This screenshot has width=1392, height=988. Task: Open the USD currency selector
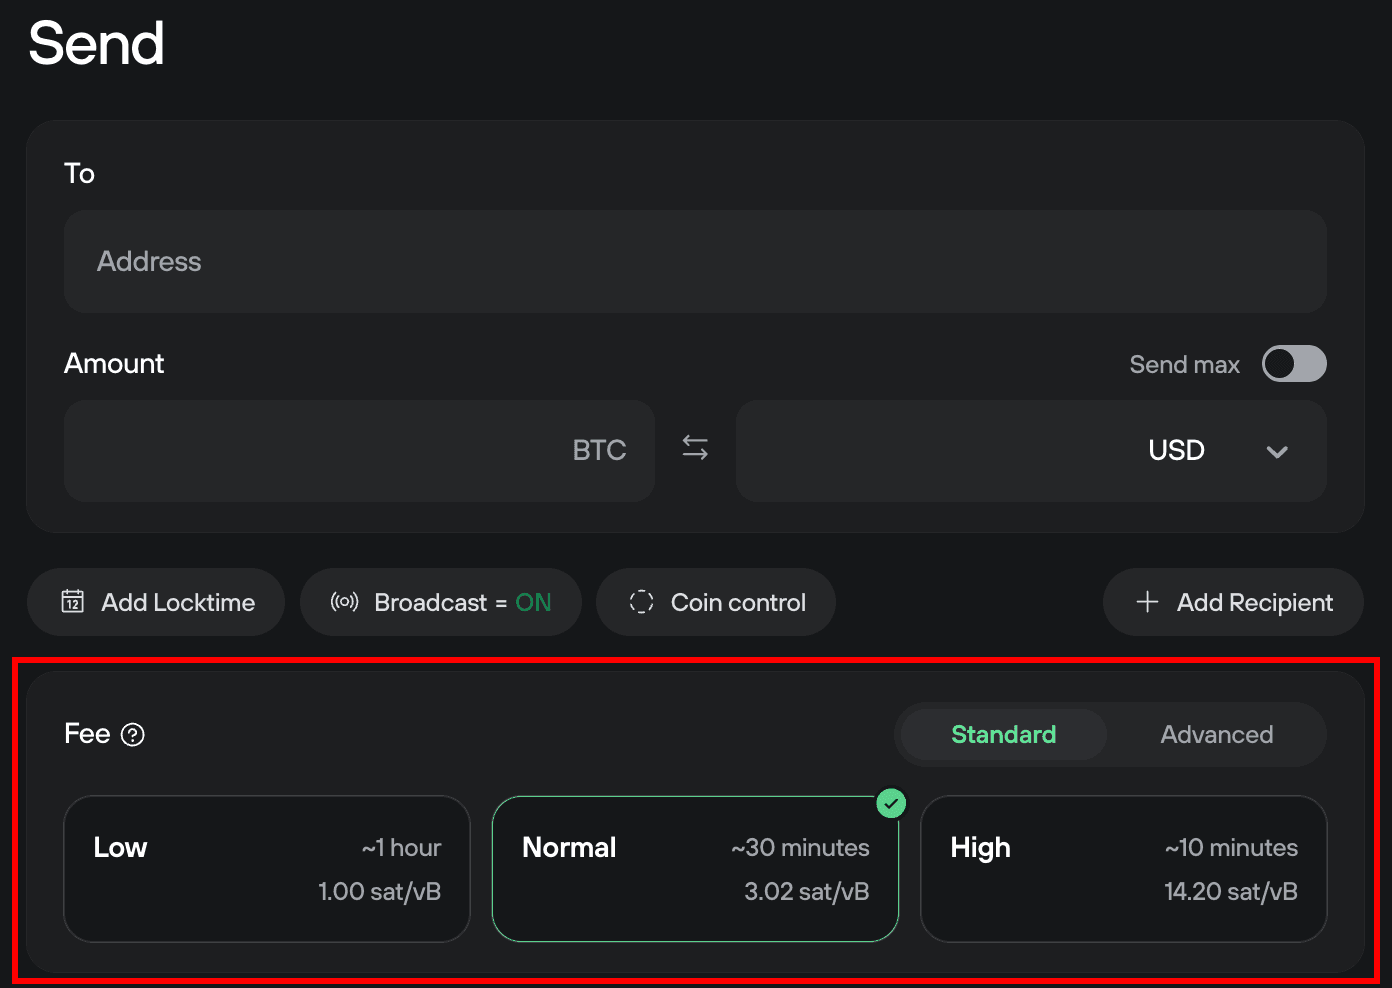(x=1176, y=451)
